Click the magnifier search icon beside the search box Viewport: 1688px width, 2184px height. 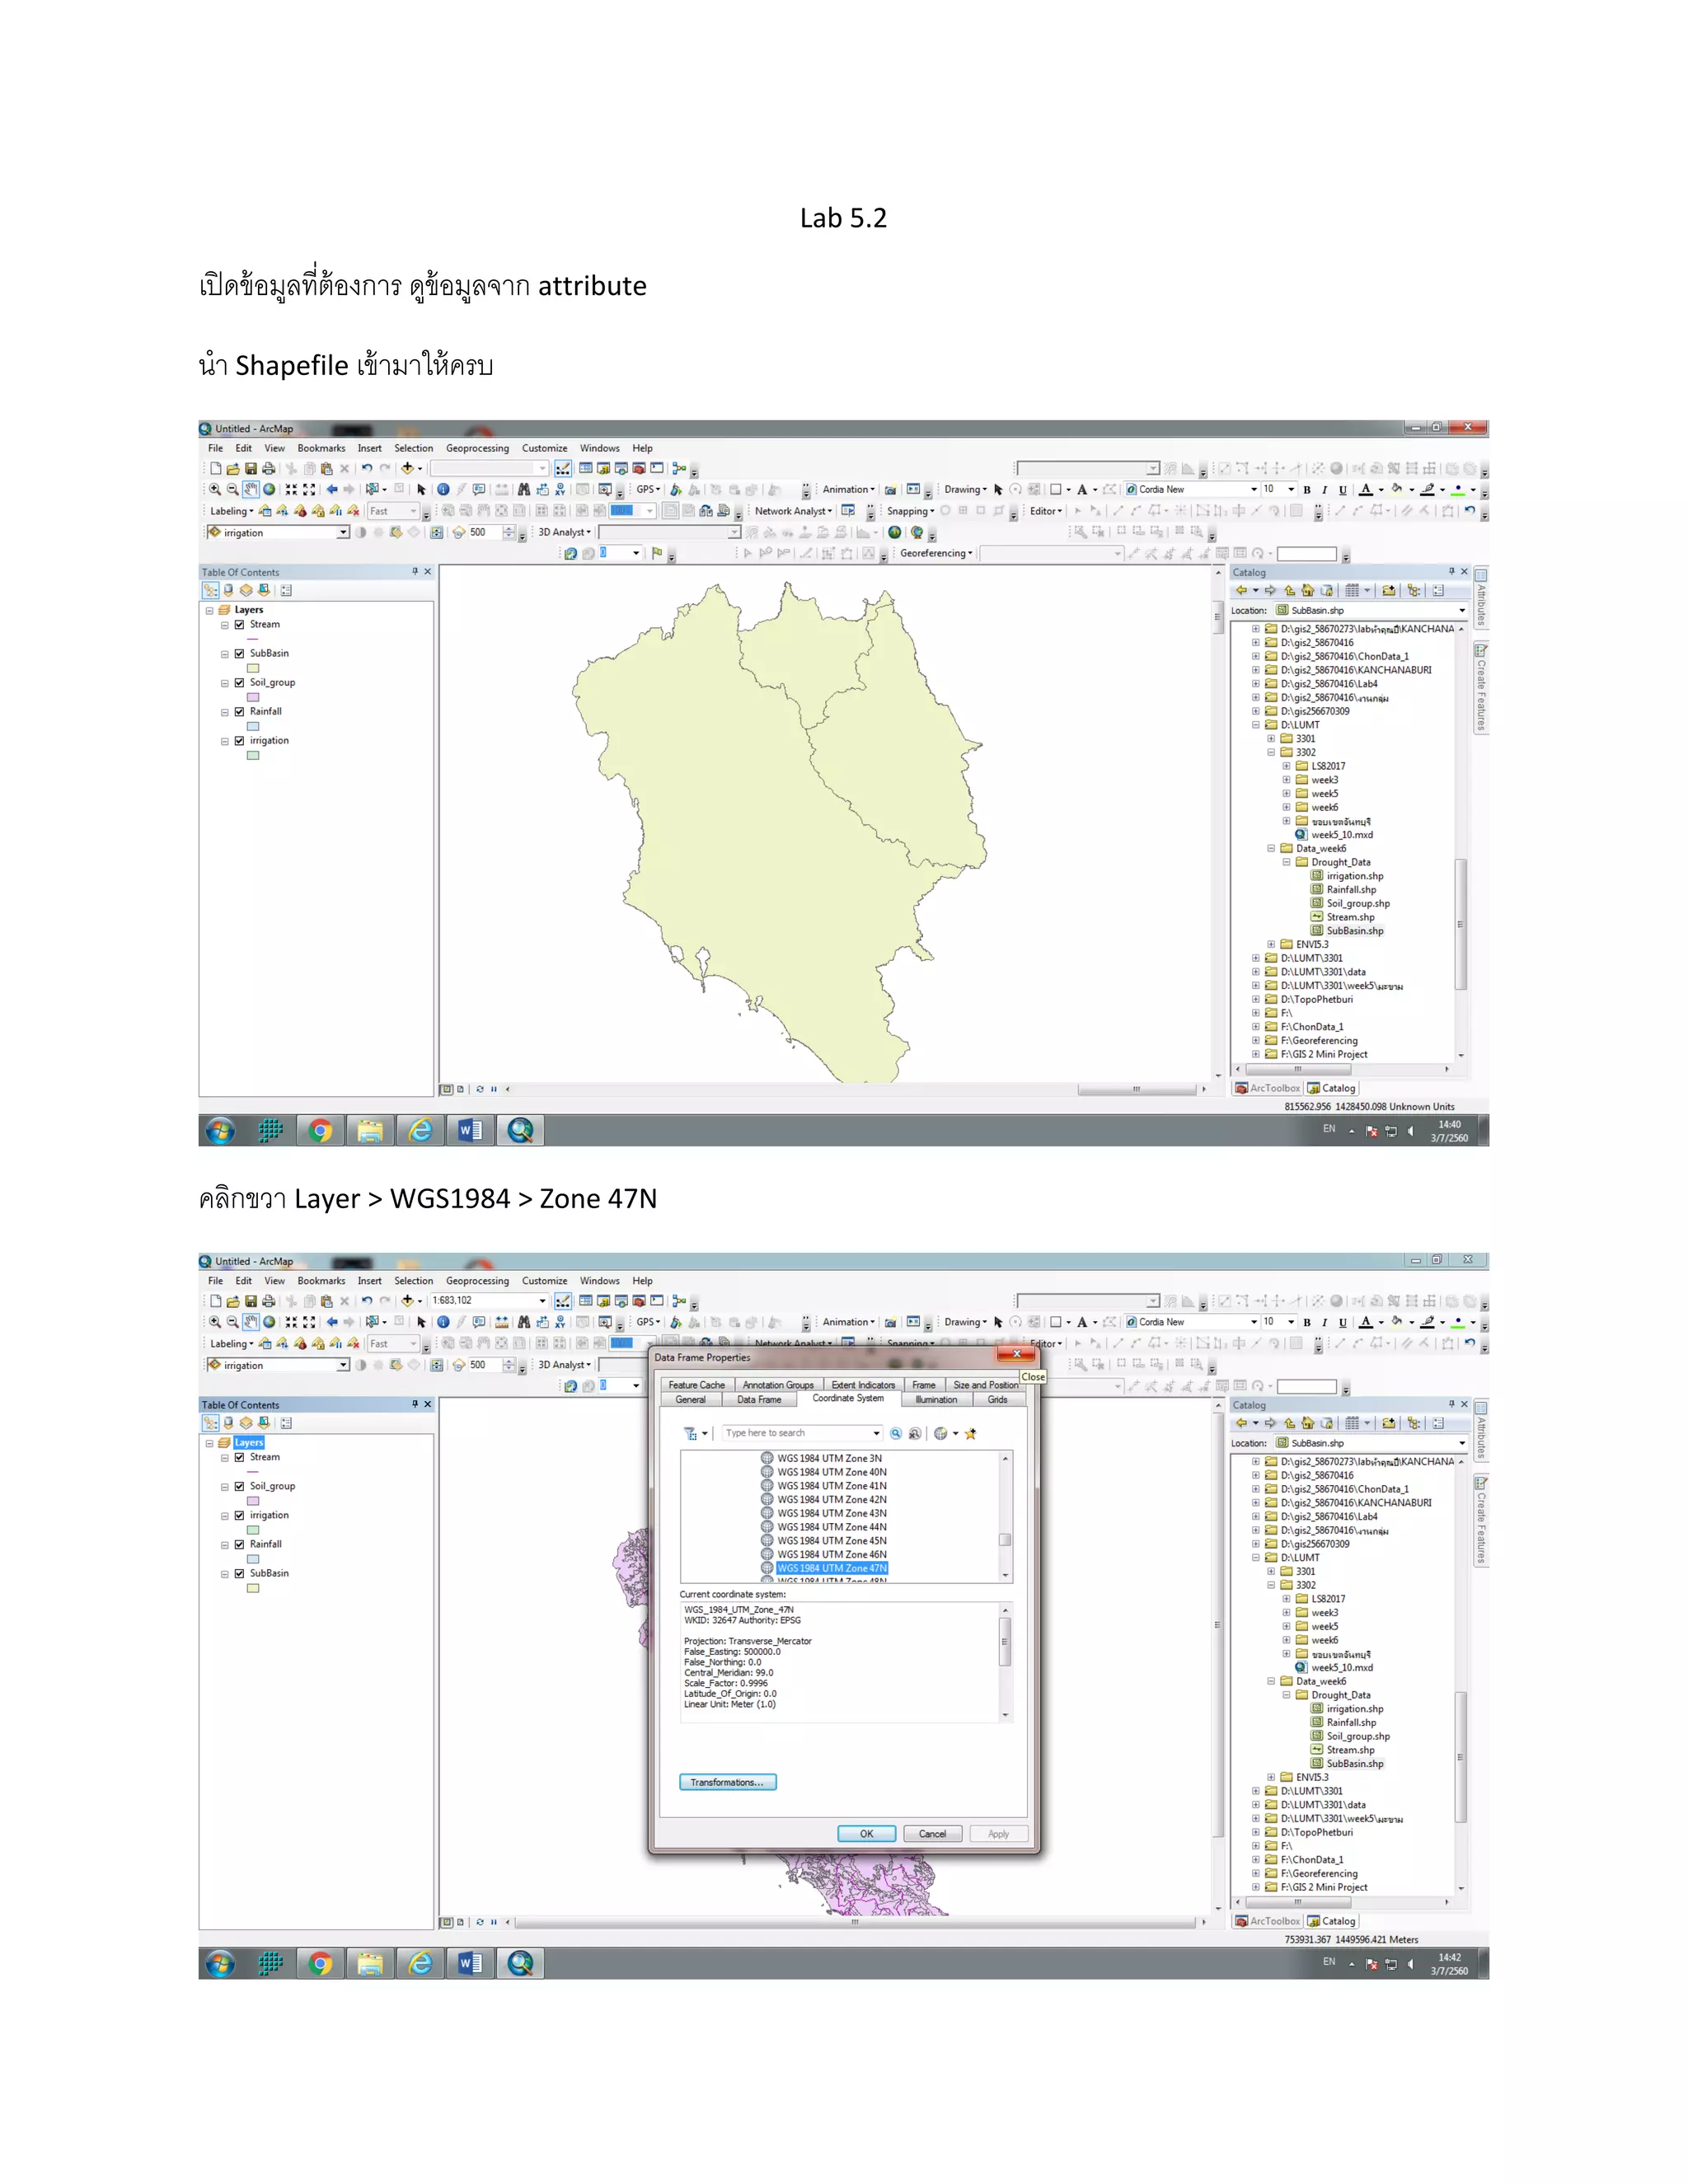[896, 1434]
